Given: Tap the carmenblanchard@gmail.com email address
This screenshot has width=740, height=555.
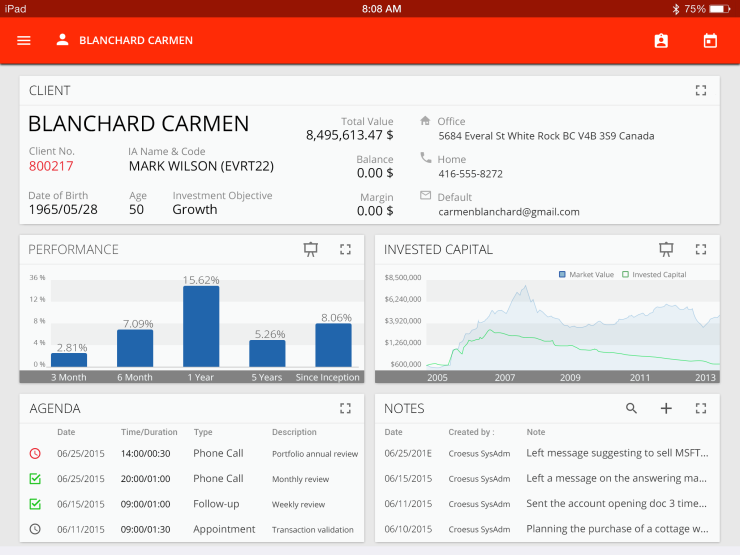Looking at the screenshot, I should [x=508, y=212].
